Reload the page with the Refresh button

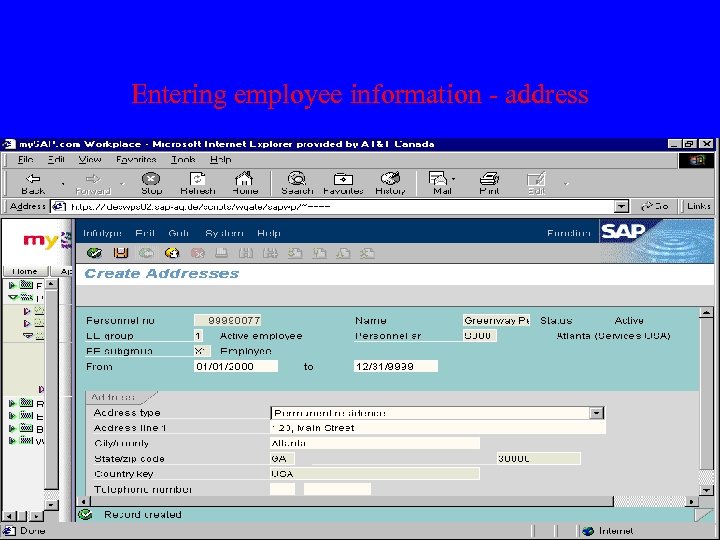[197, 184]
